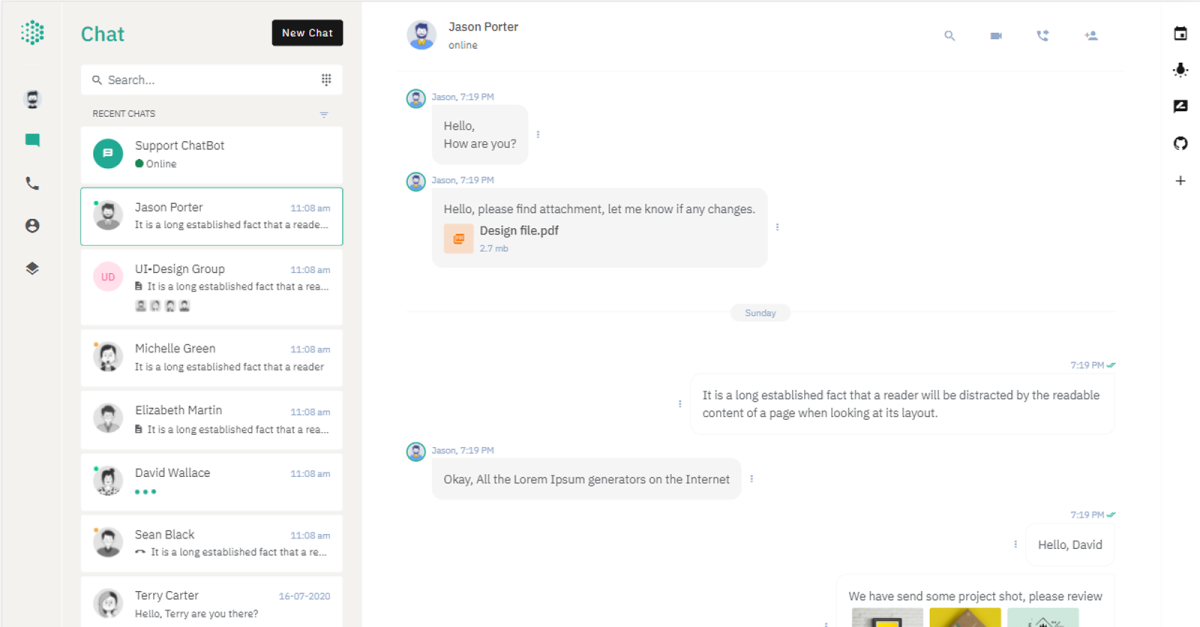Select the layers section at sidebar bottom
This screenshot has width=1200, height=627.
[31, 267]
